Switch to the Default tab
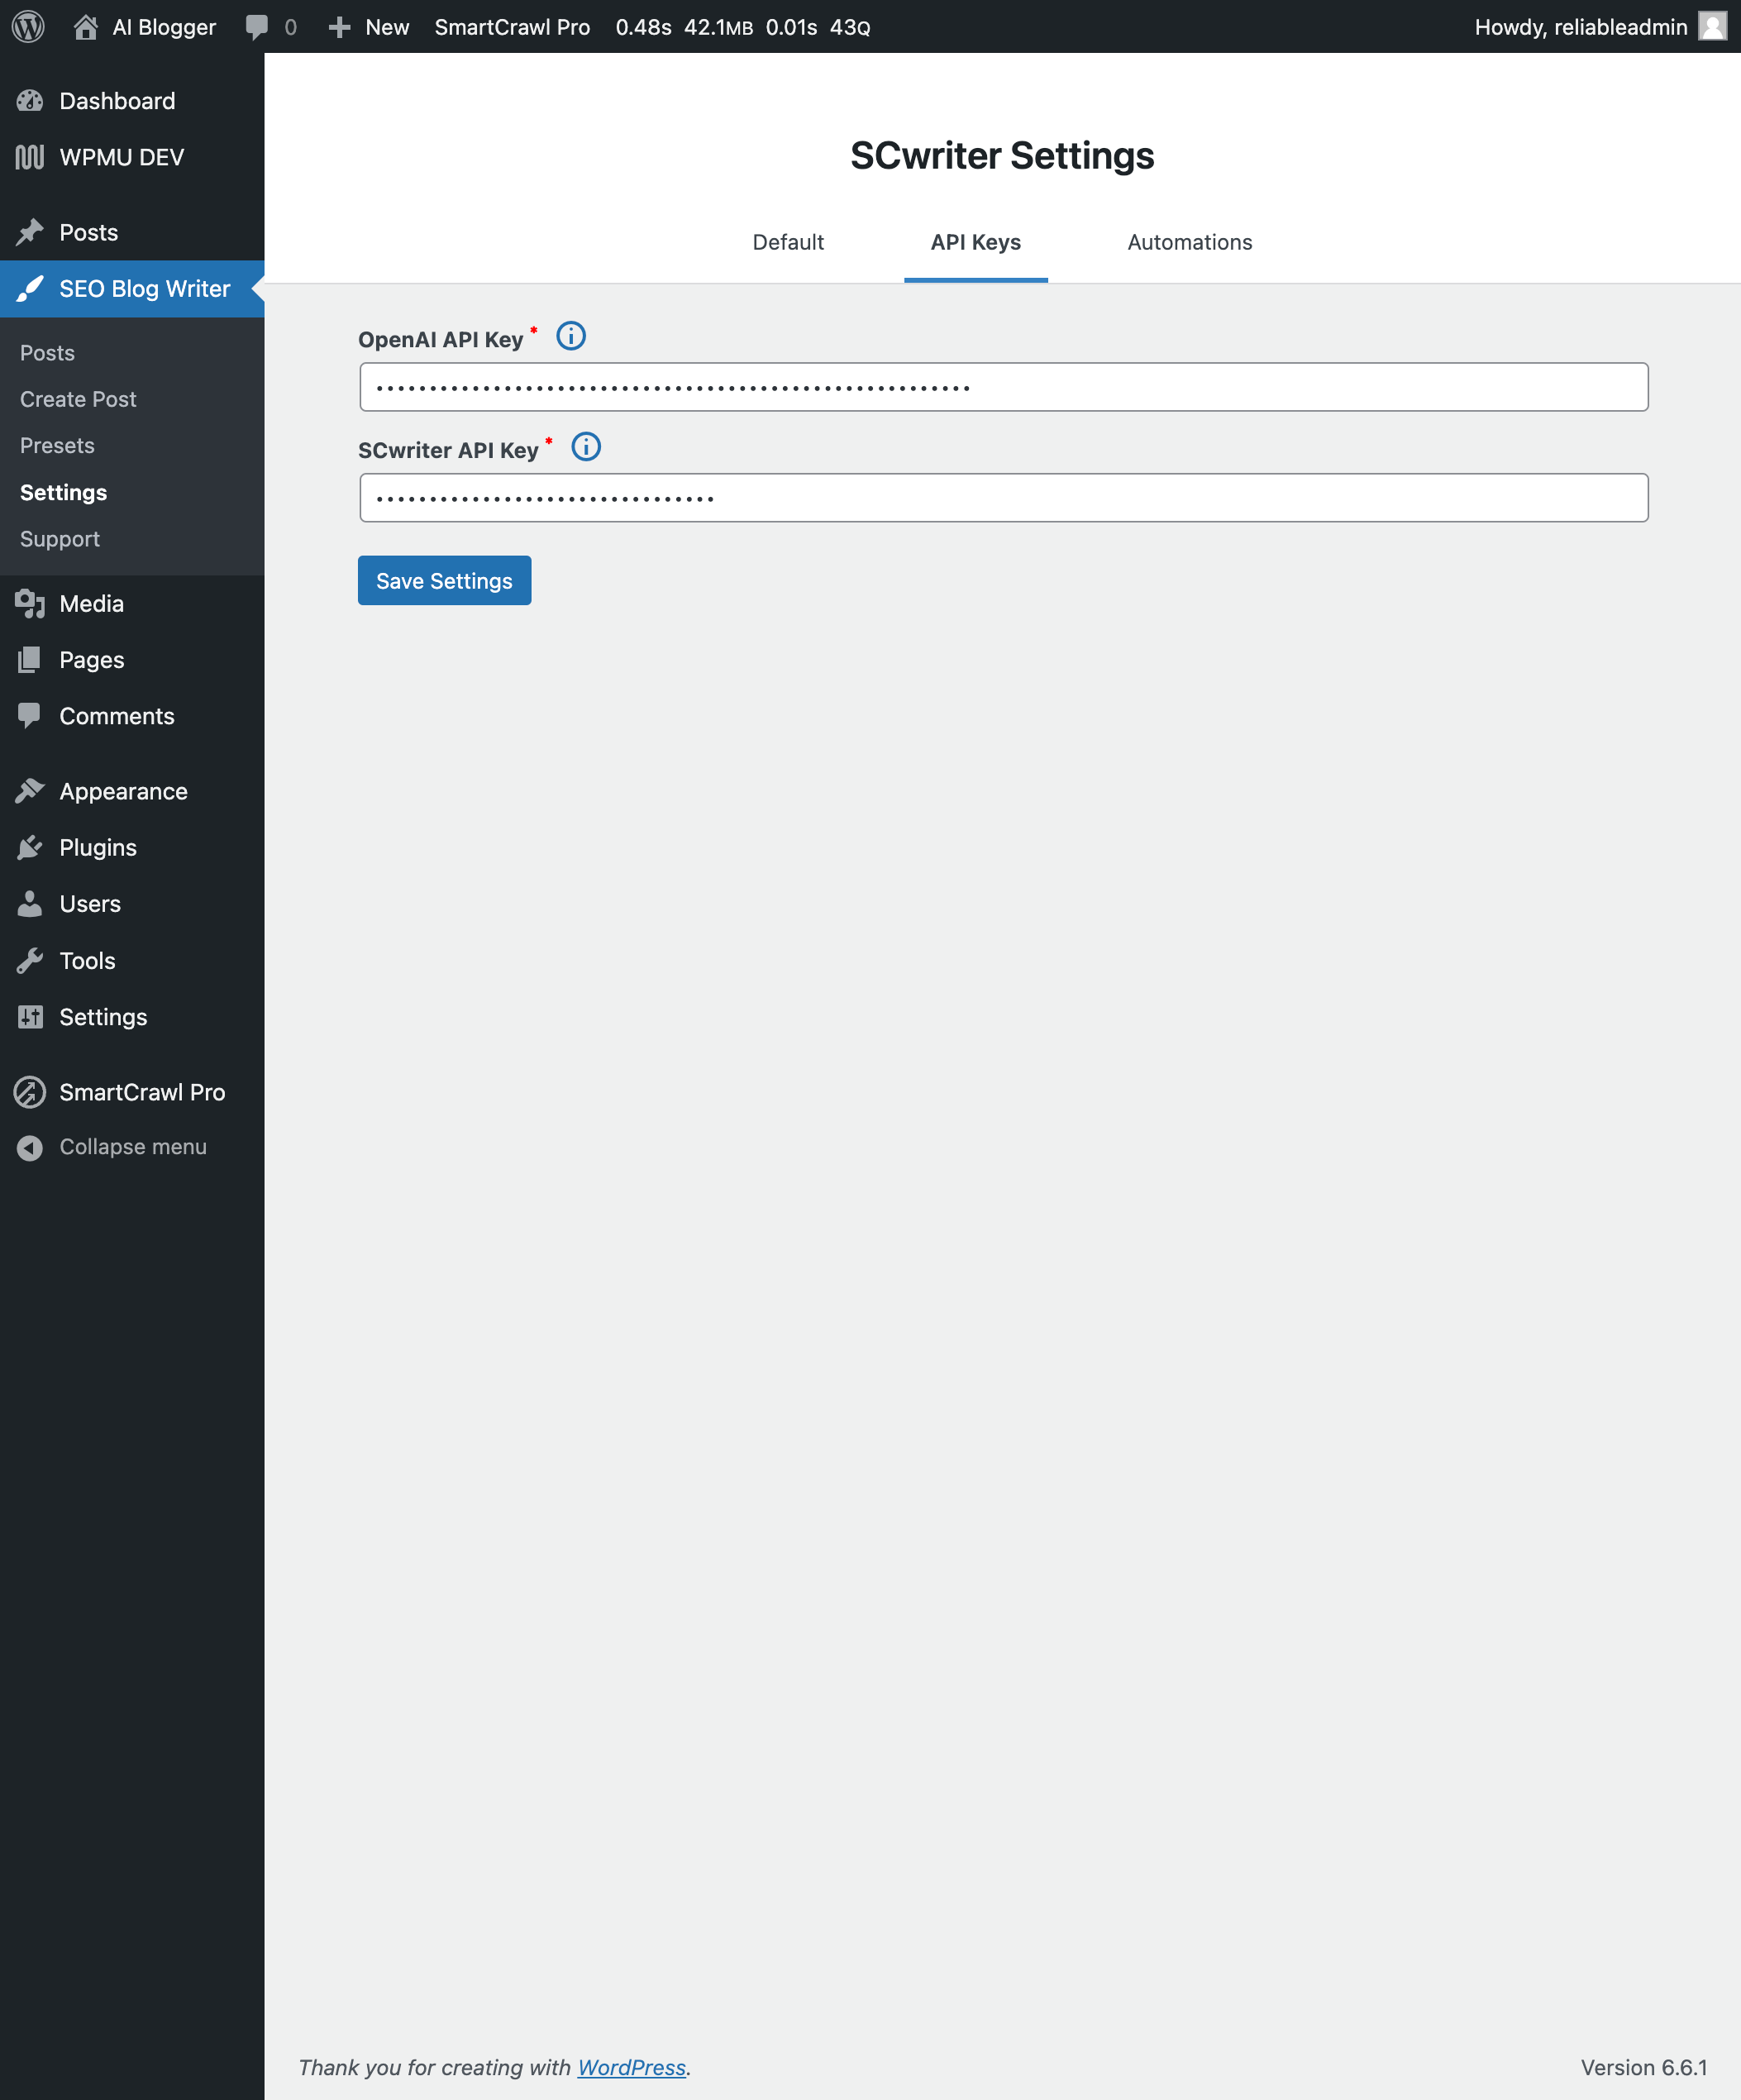This screenshot has width=1741, height=2100. (788, 242)
